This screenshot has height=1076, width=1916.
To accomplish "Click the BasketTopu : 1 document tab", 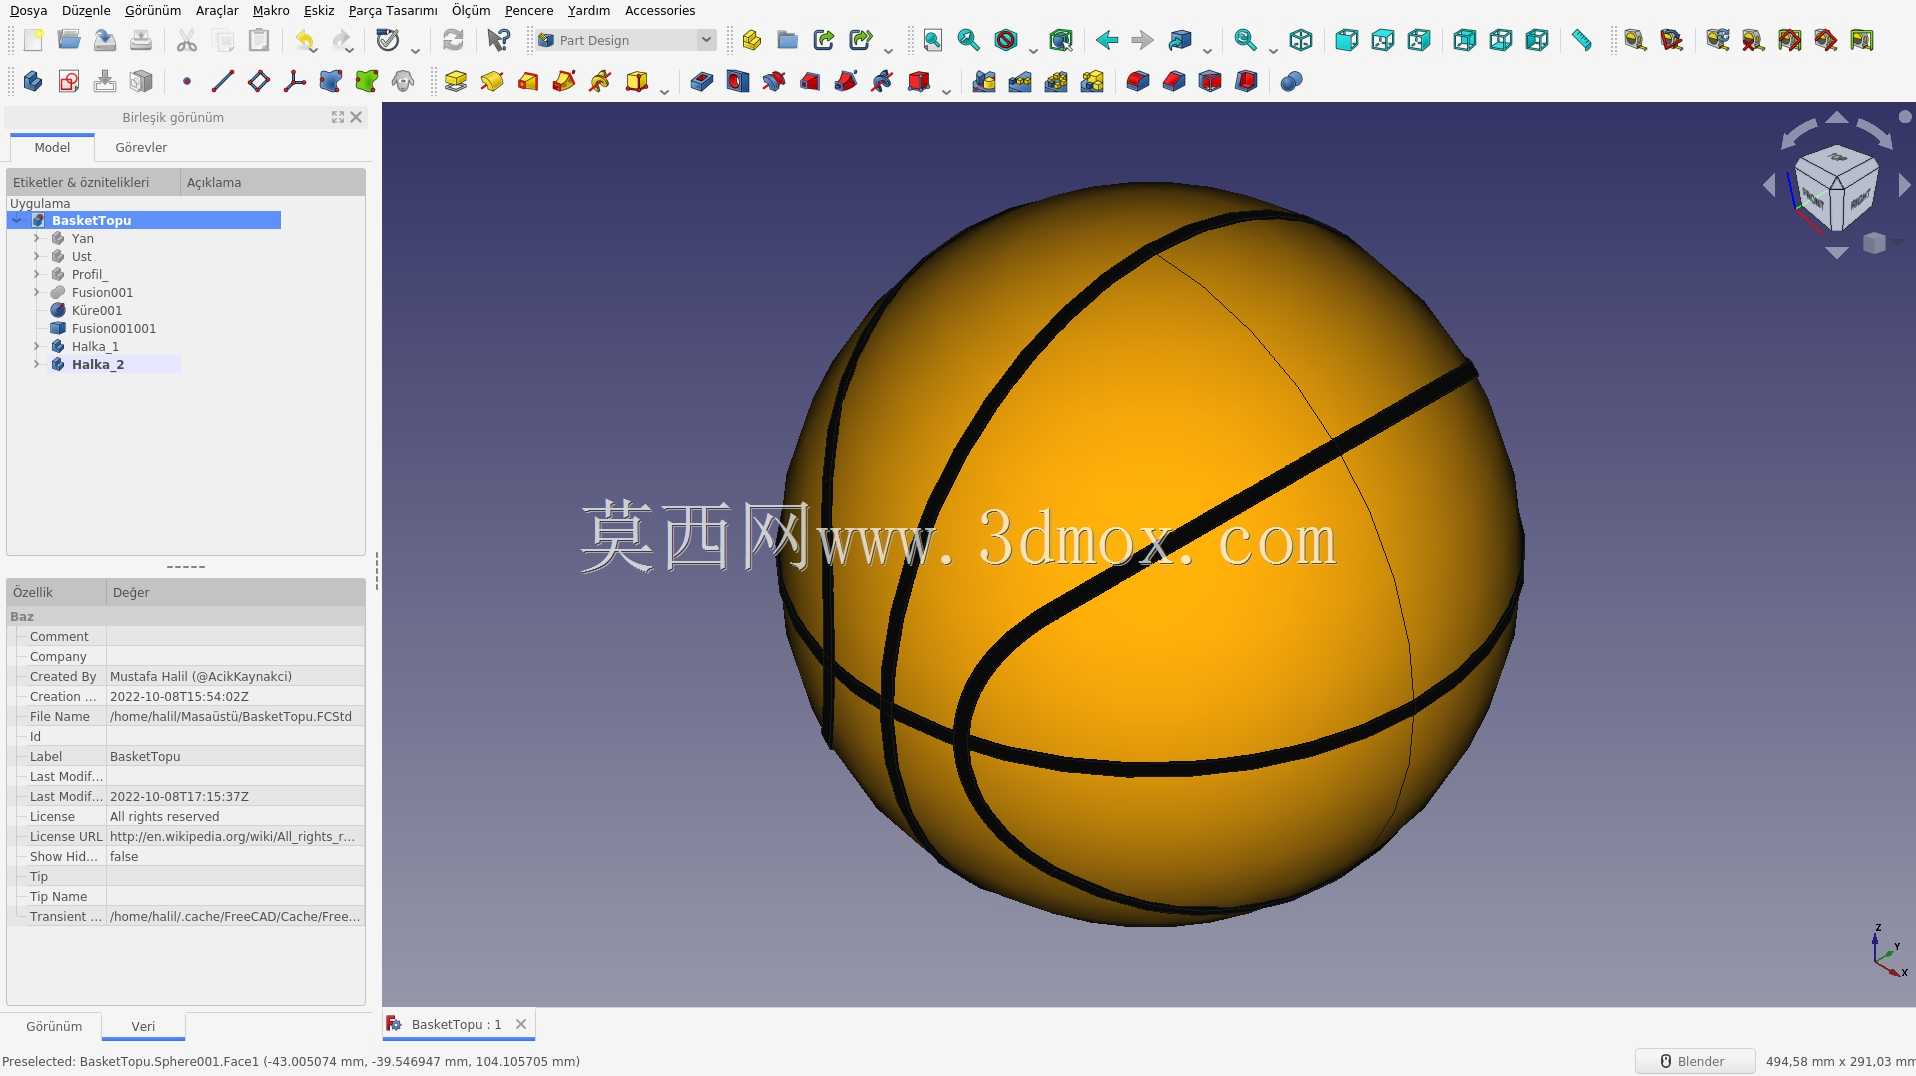I will tap(458, 1024).
